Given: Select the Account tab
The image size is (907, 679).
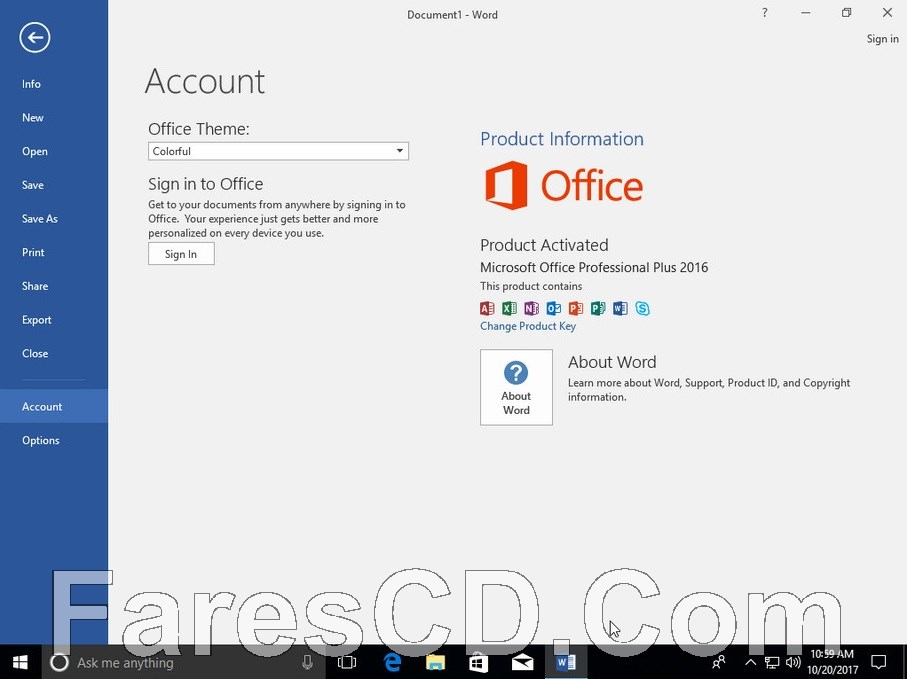Looking at the screenshot, I should click(54, 406).
